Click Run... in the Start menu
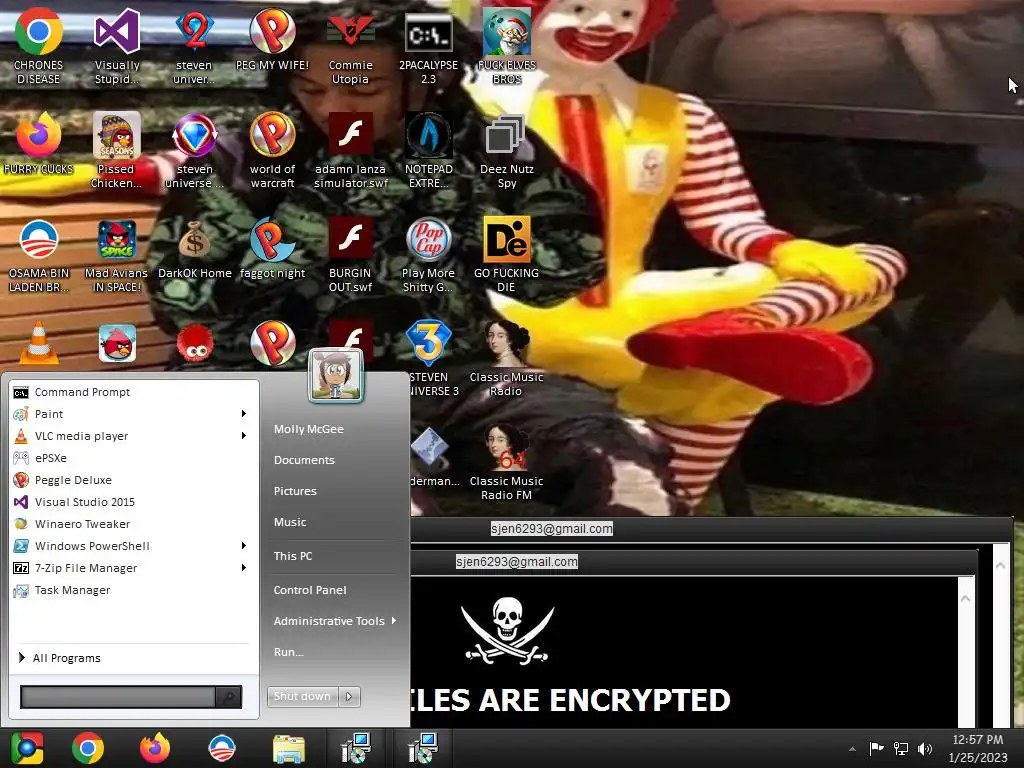1024x768 pixels. pyautogui.click(x=289, y=652)
